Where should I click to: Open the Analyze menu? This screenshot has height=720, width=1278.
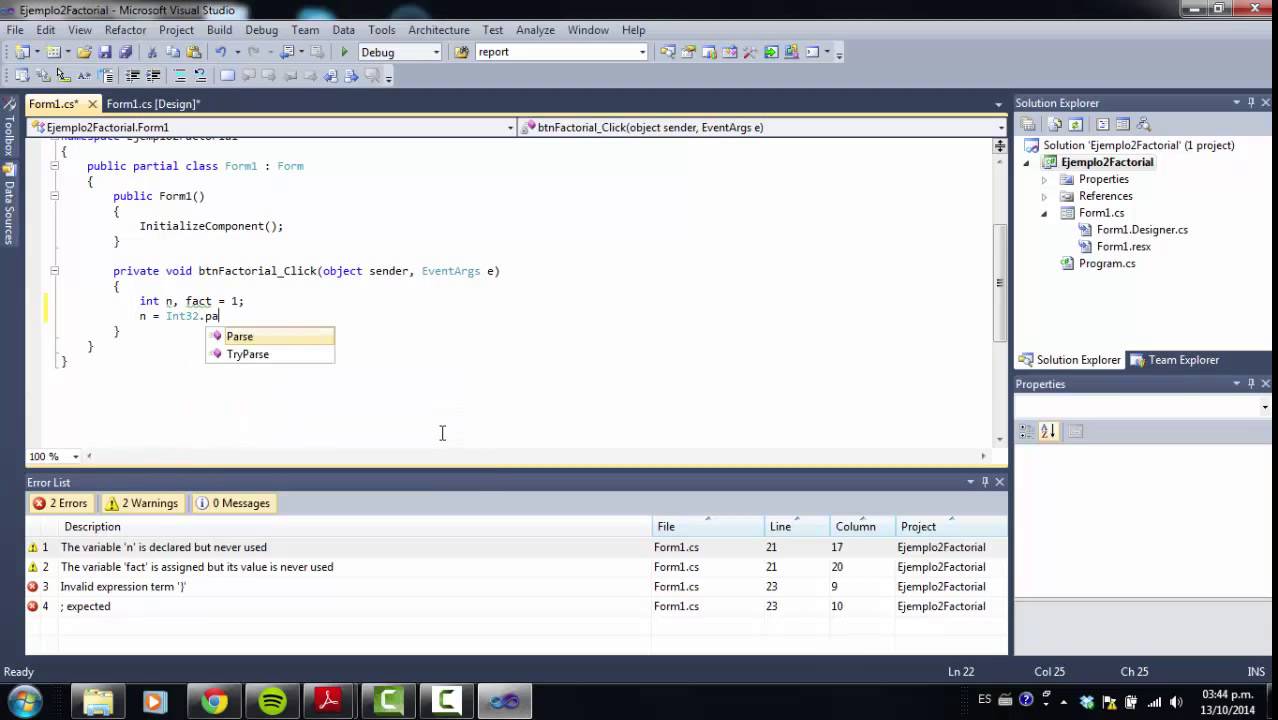[x=535, y=30]
